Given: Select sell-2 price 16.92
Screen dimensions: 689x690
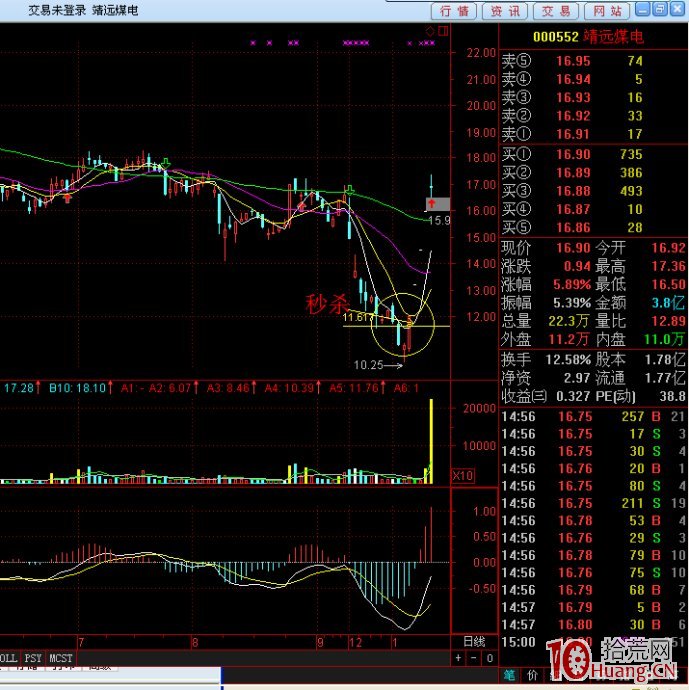Looking at the screenshot, I should (x=573, y=116).
